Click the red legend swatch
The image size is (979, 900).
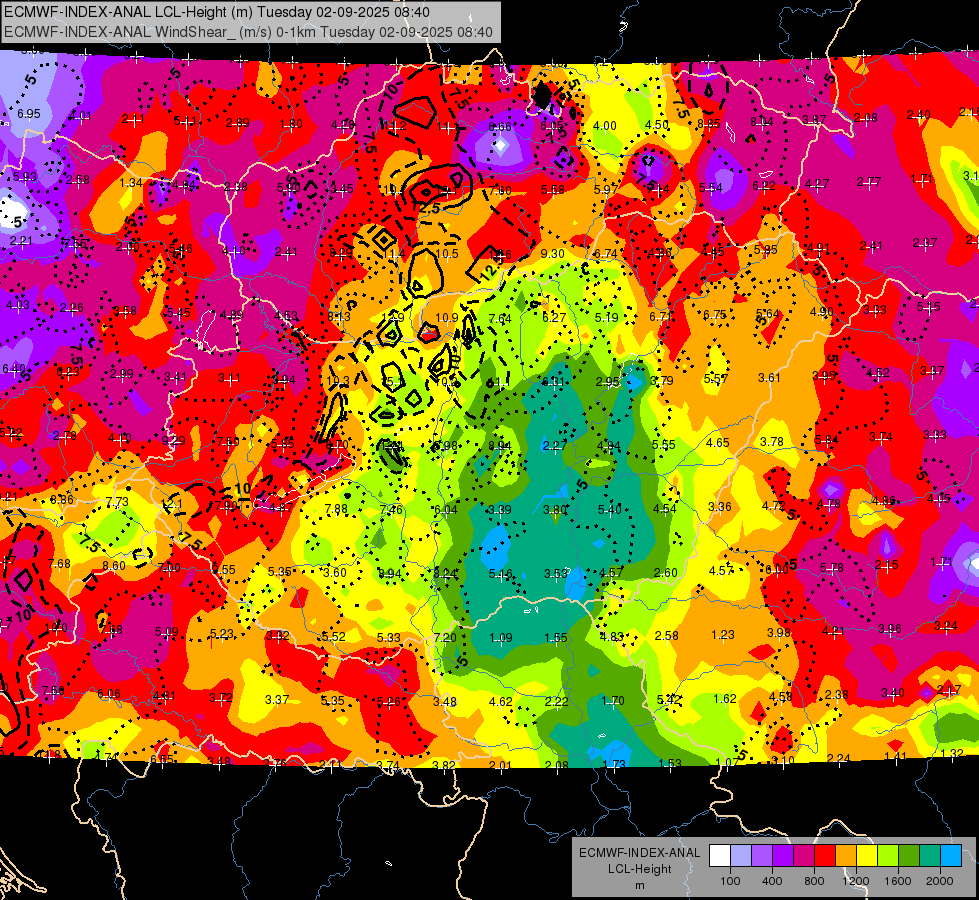pyautogui.click(x=825, y=856)
